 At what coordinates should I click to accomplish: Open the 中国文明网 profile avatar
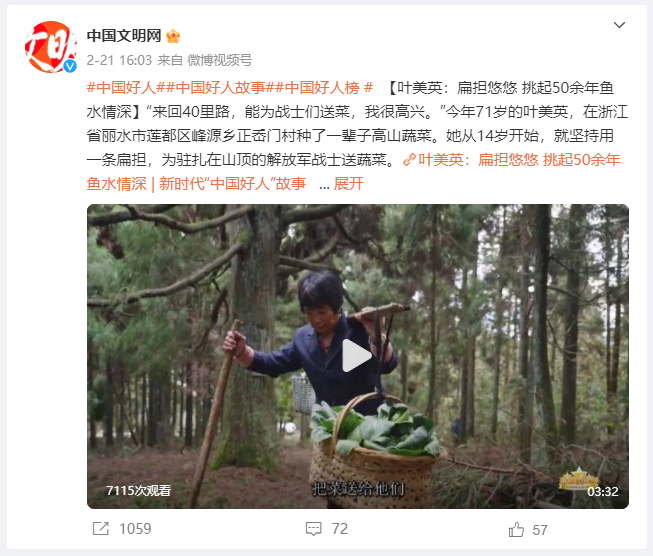(x=51, y=47)
